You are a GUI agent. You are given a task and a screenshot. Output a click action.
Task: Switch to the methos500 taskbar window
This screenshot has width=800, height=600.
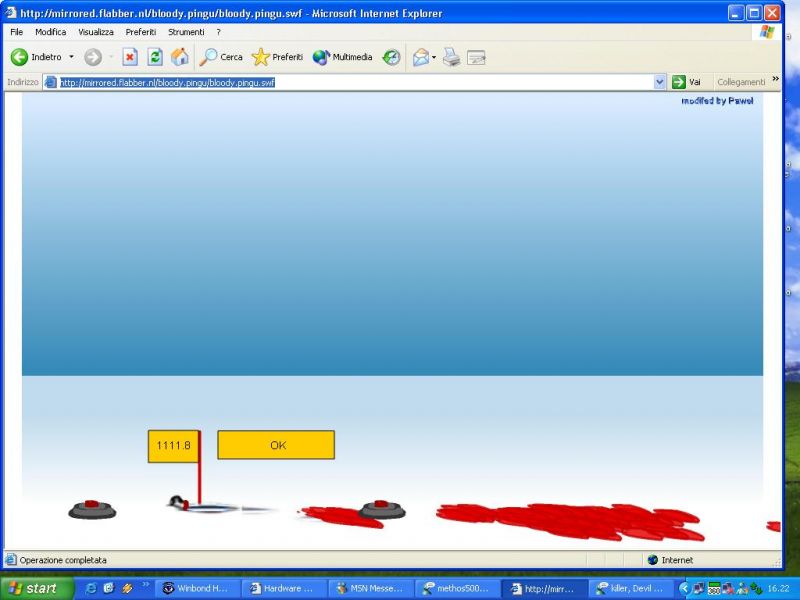tap(457, 588)
